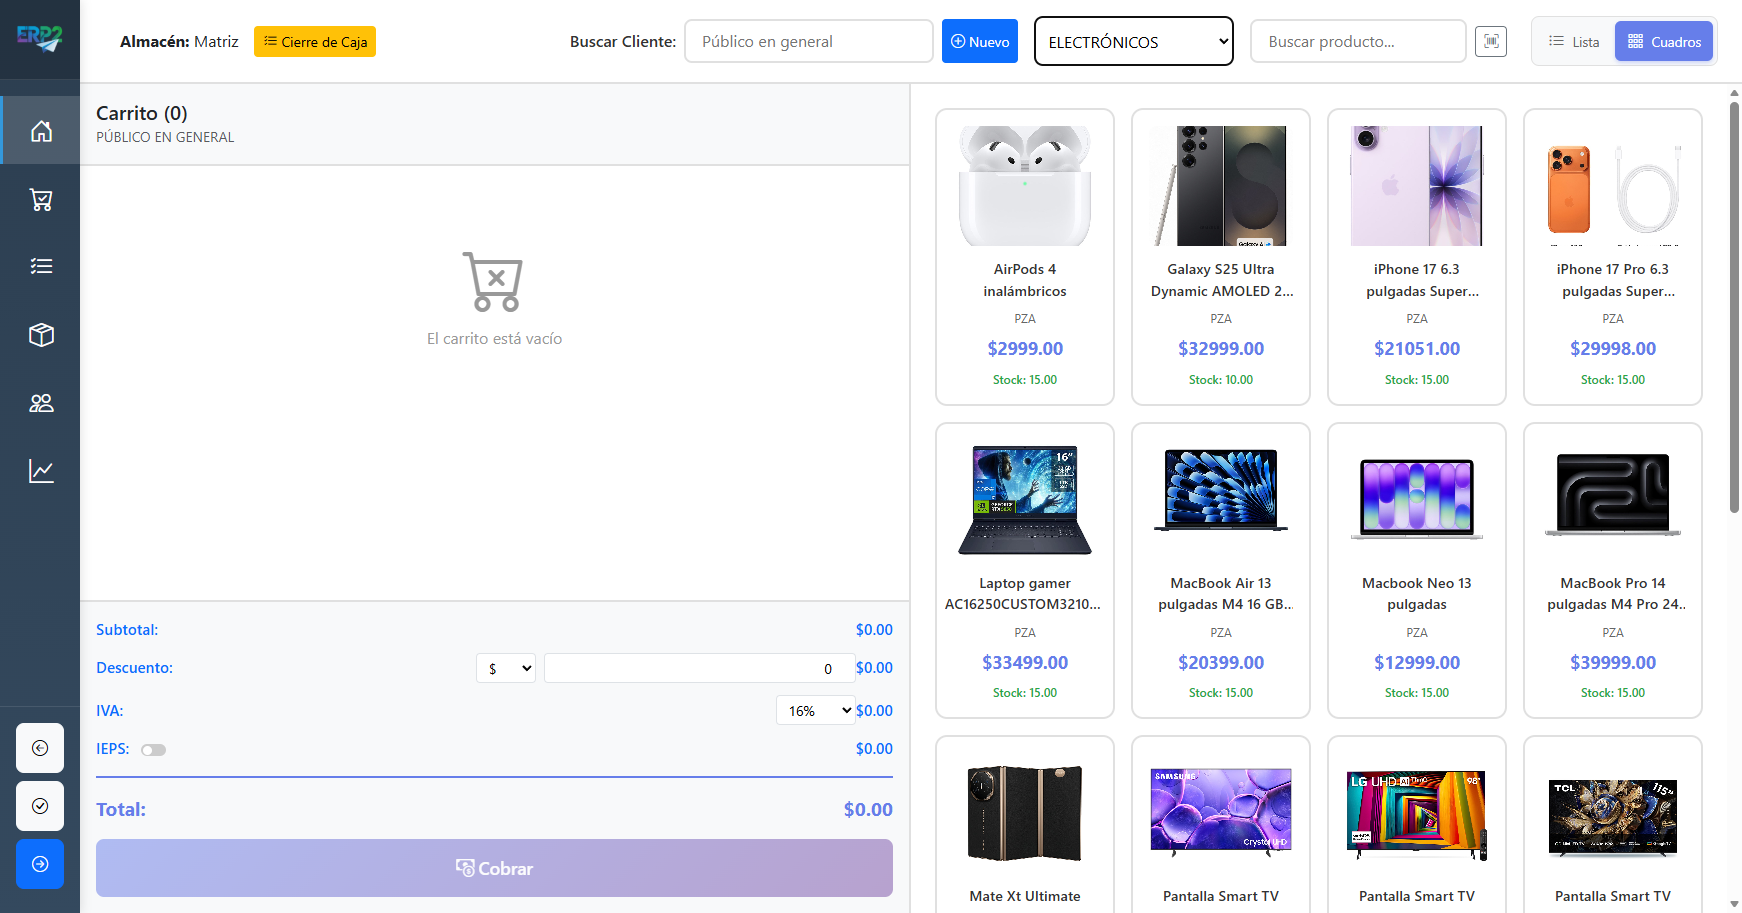
Task: Click the home icon in sidebar
Action: coord(41,131)
